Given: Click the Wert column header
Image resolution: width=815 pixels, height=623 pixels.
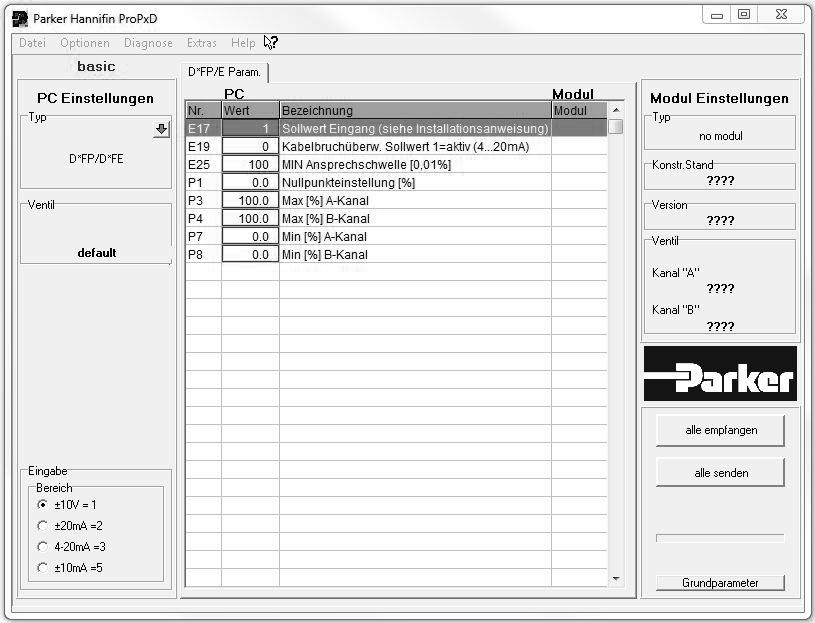Looking at the screenshot, I should (251, 110).
